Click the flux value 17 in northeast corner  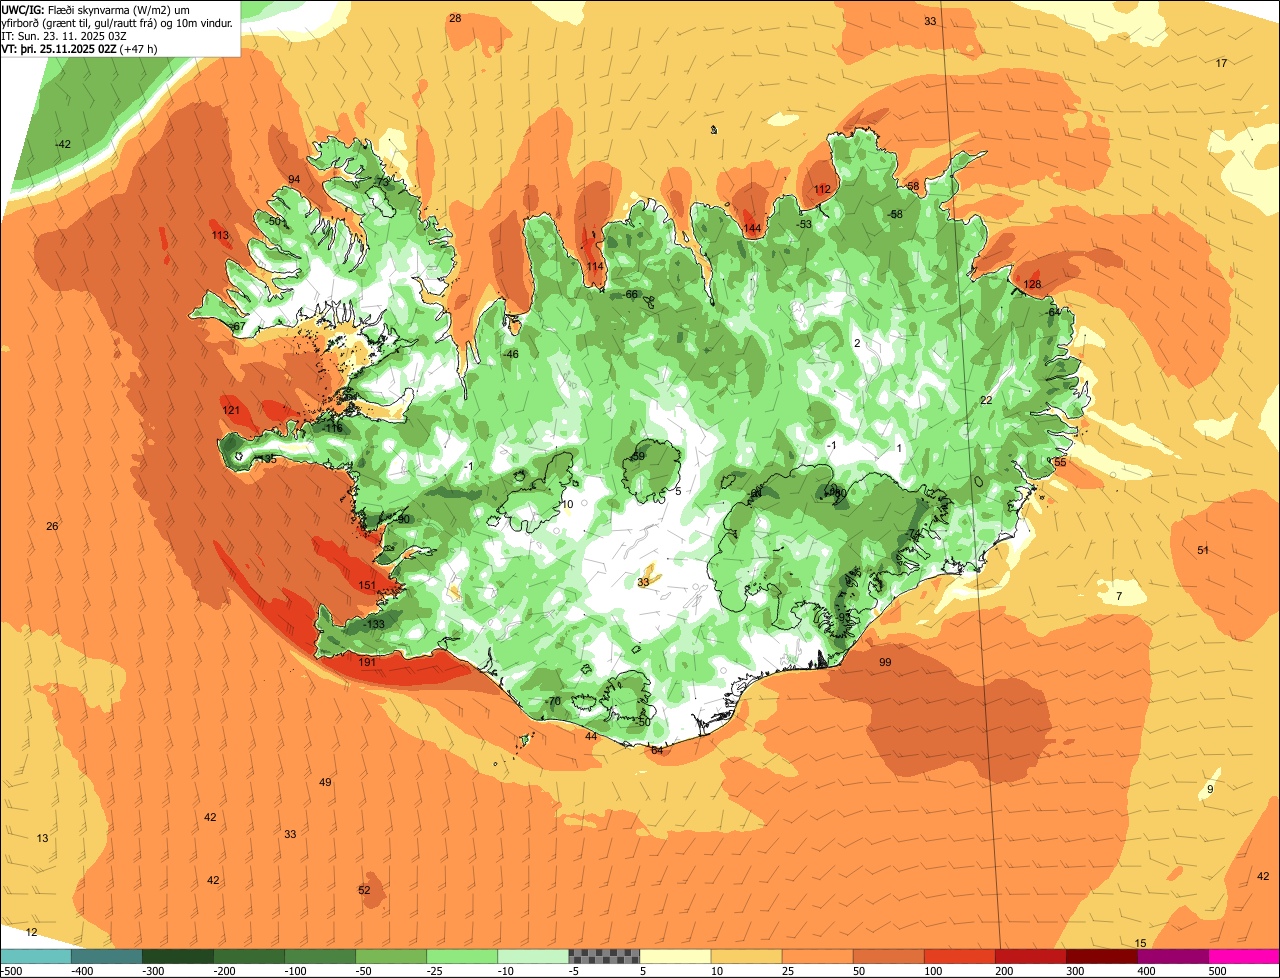[1221, 64]
